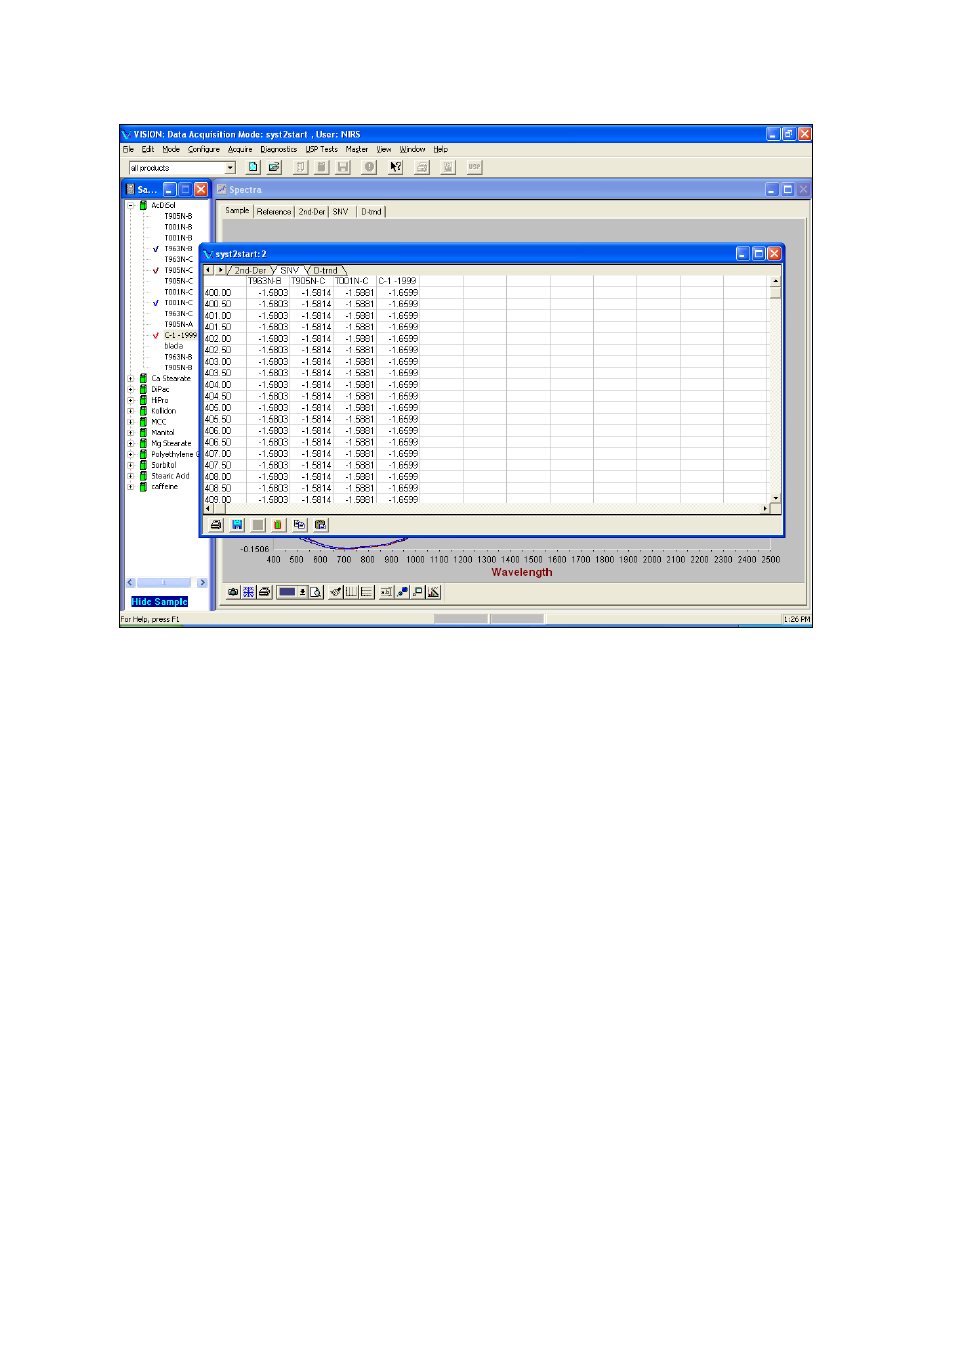Click the chart icon at end of Spectra toolbar
This screenshot has height=1350, width=955.
point(434,592)
